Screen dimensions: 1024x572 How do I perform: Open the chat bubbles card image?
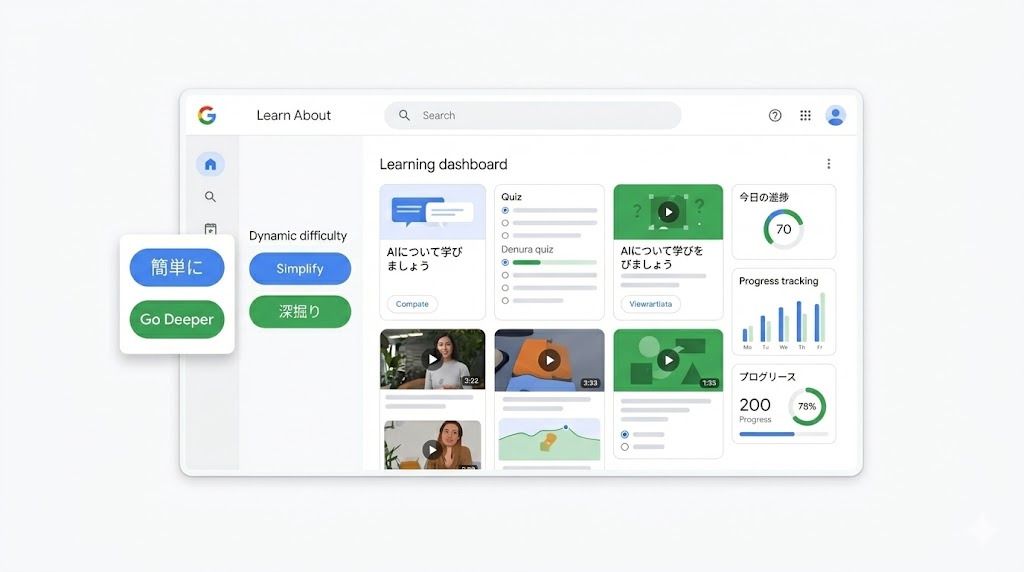click(432, 212)
